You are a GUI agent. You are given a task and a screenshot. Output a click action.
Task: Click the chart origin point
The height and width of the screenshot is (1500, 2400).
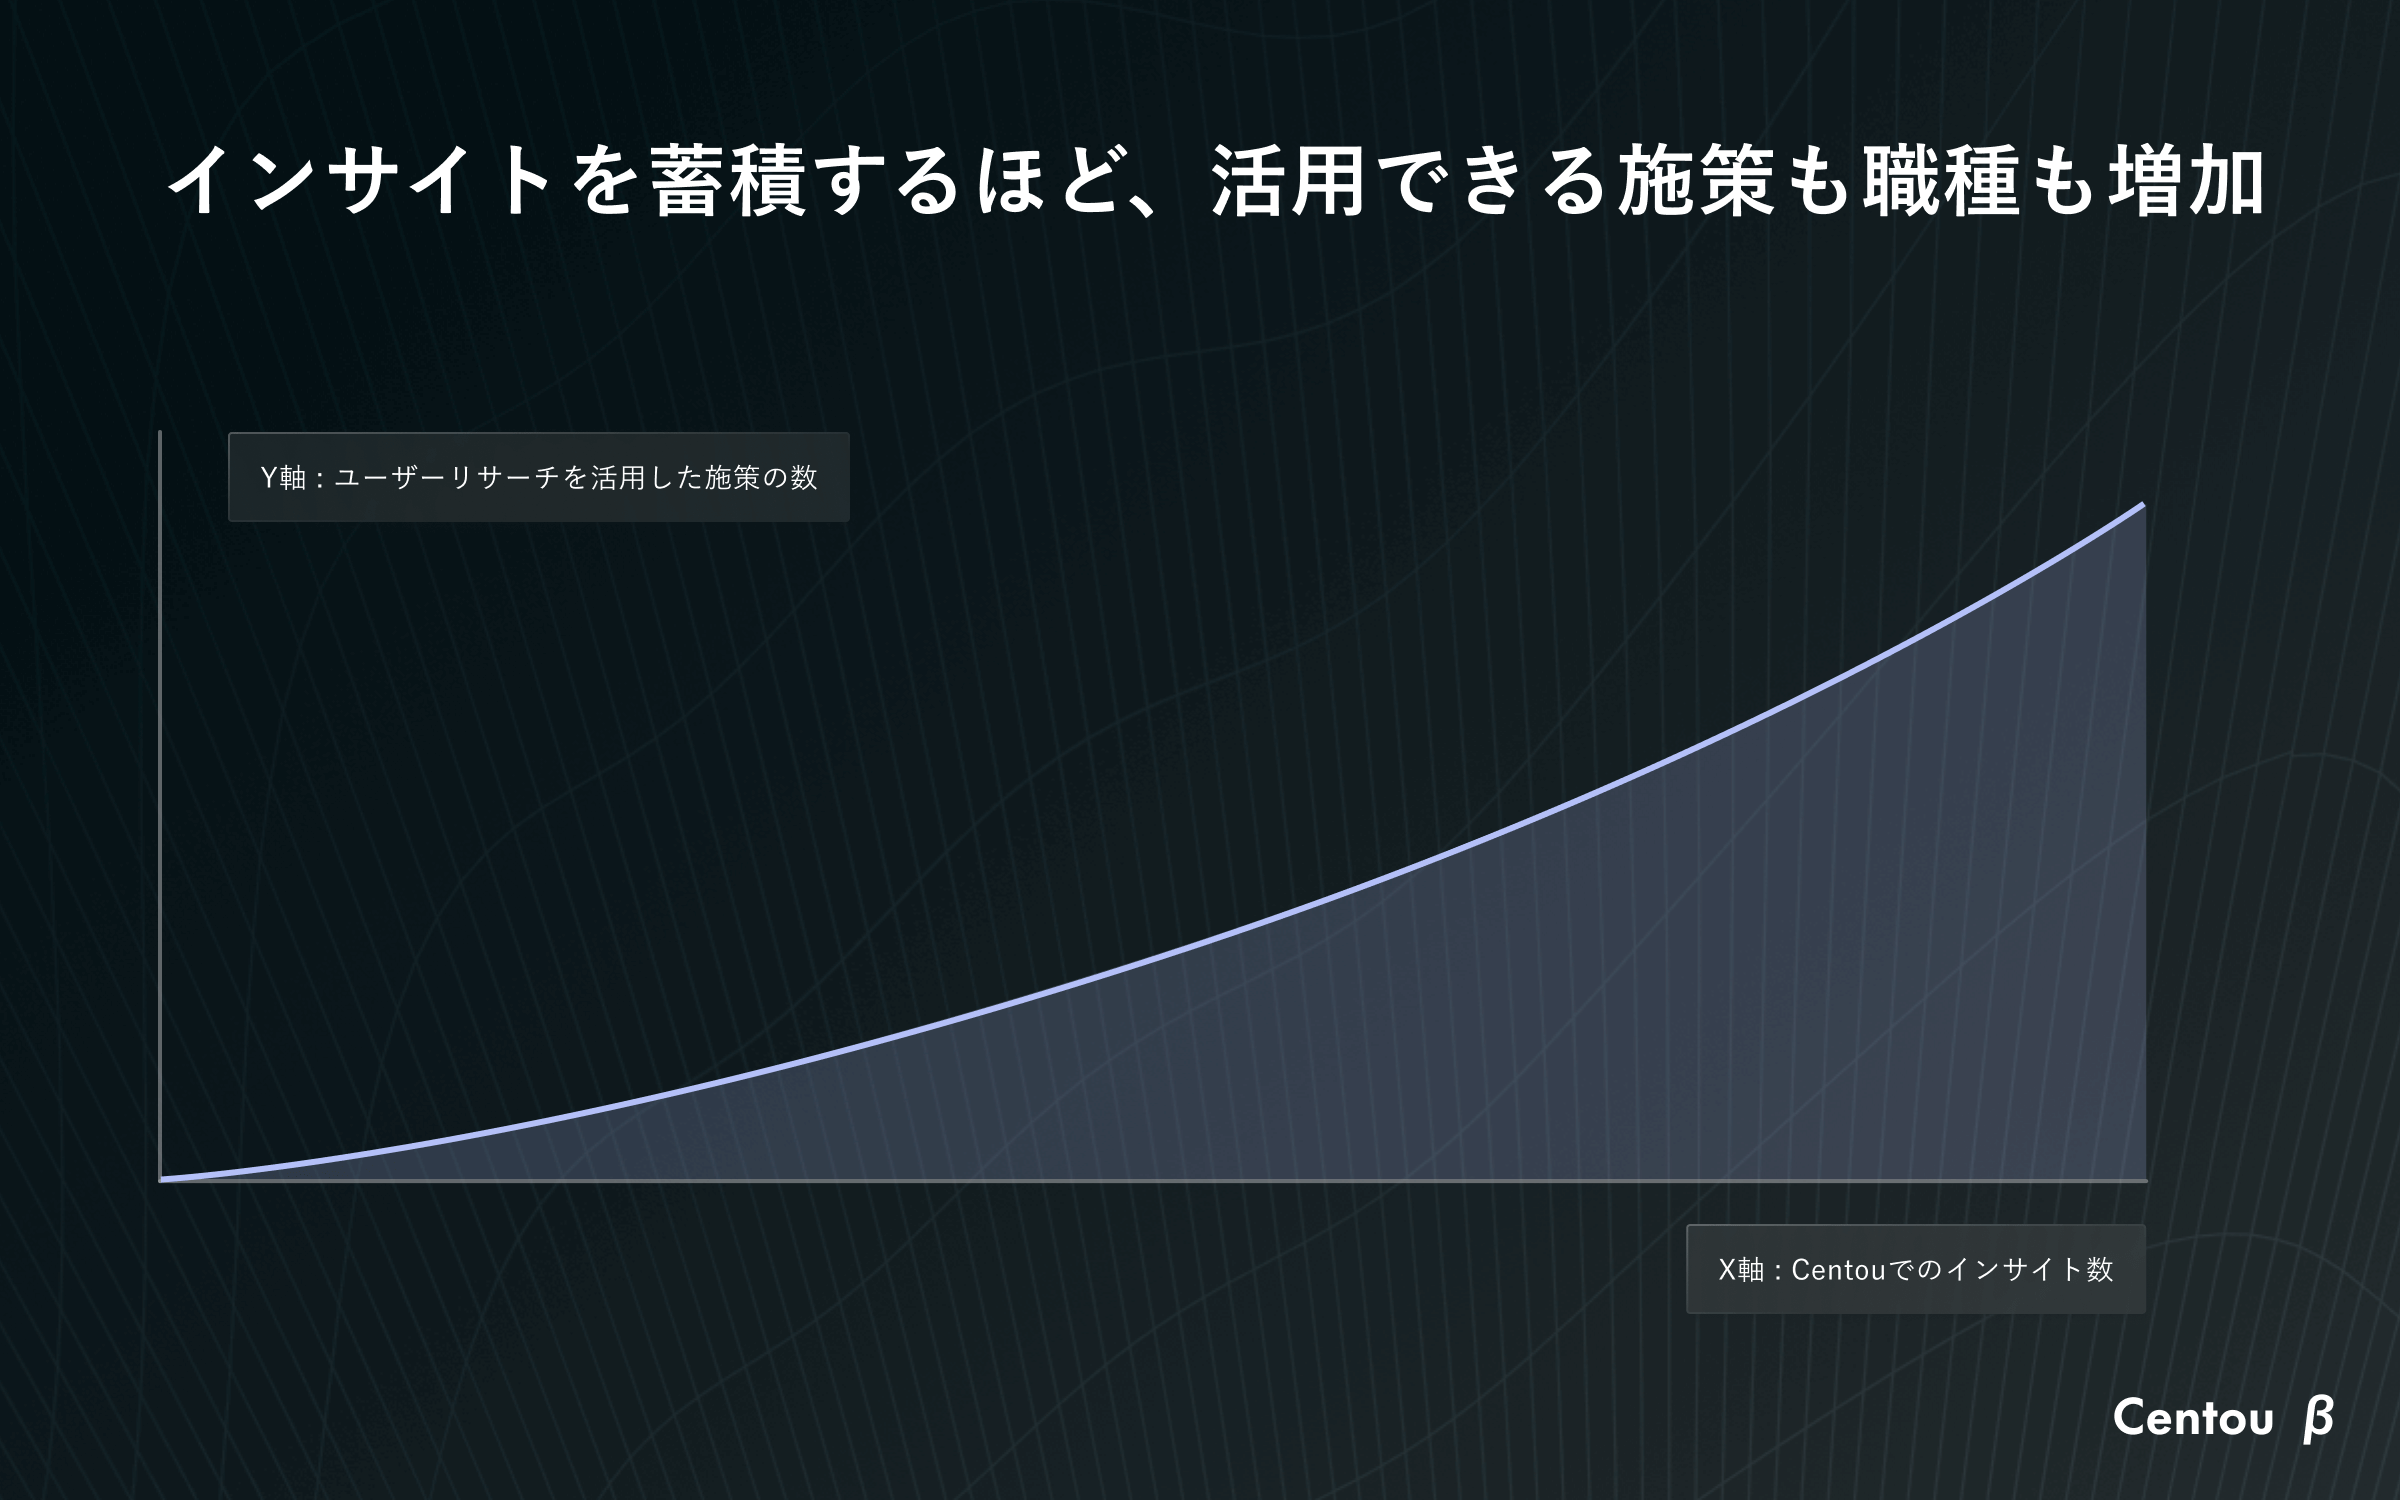coord(161,1180)
